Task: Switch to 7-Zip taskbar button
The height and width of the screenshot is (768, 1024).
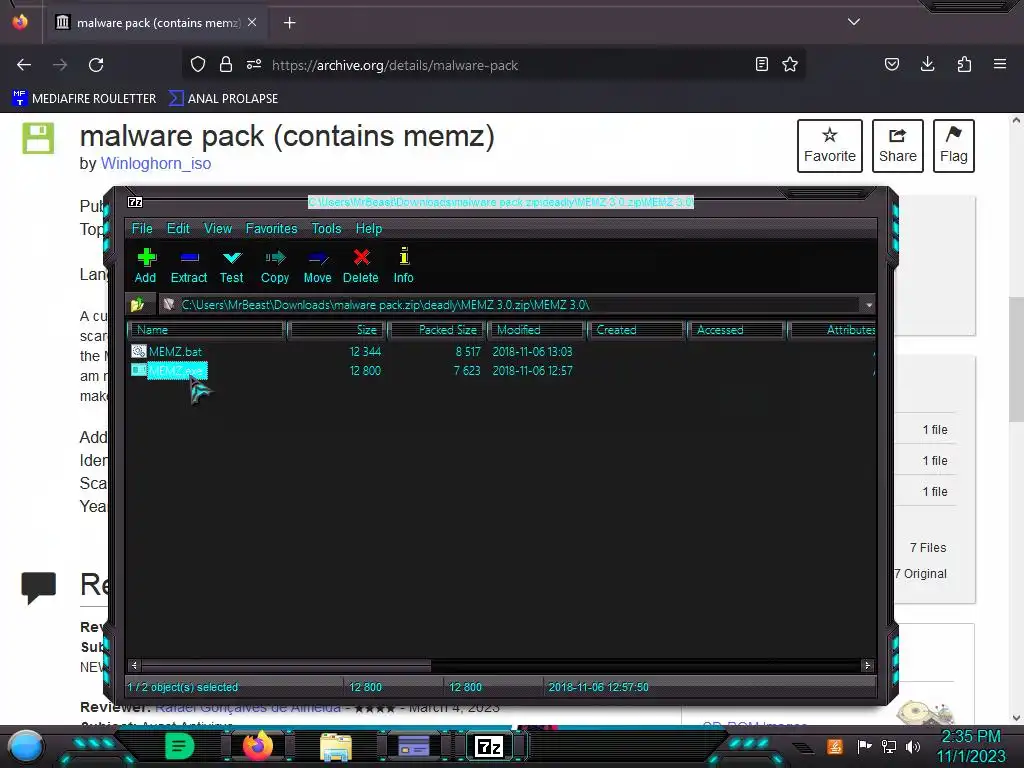Action: [x=489, y=746]
